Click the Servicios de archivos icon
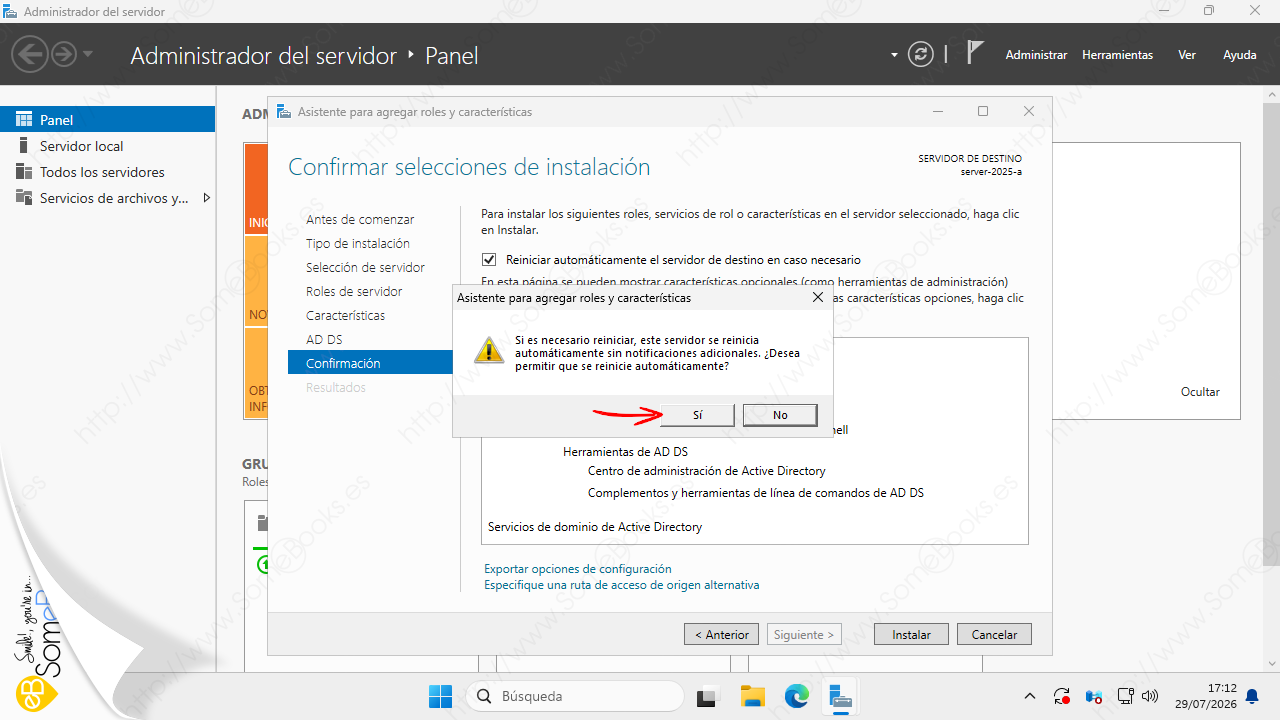The width and height of the screenshot is (1280, 720). coord(24,198)
